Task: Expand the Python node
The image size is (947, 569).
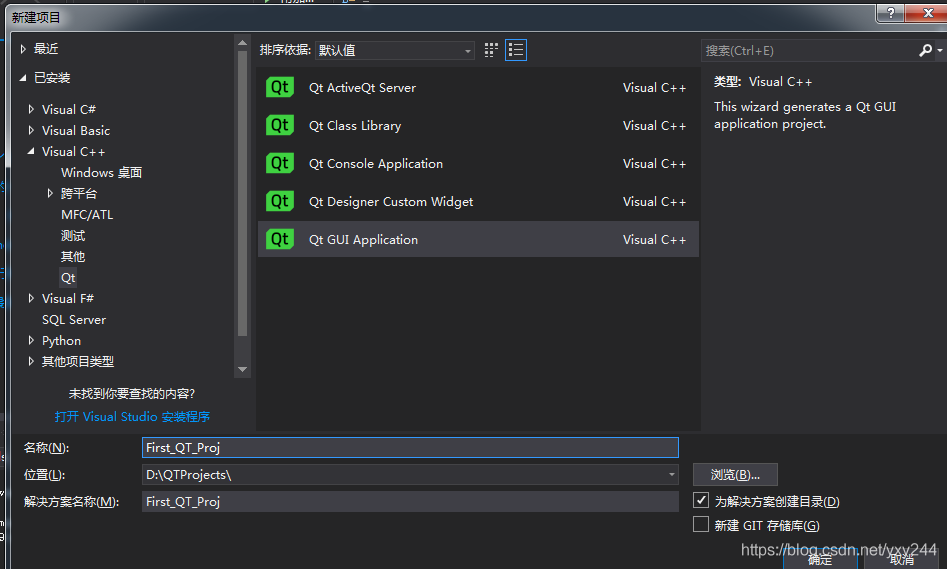Action: coord(31,341)
